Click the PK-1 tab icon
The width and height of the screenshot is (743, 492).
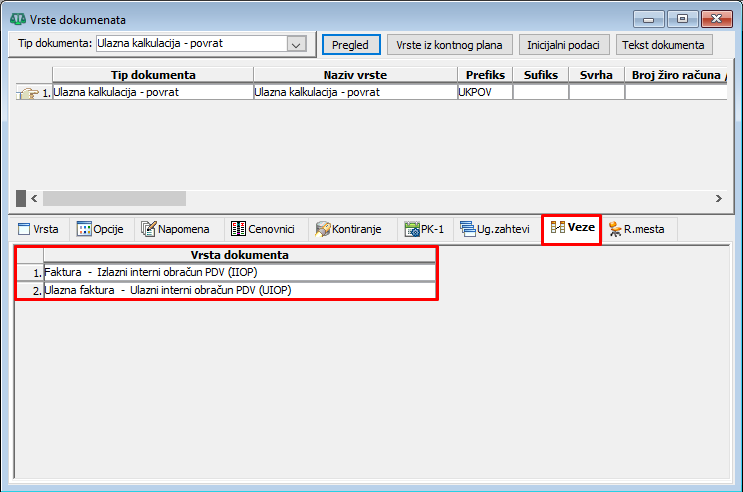[x=413, y=230]
